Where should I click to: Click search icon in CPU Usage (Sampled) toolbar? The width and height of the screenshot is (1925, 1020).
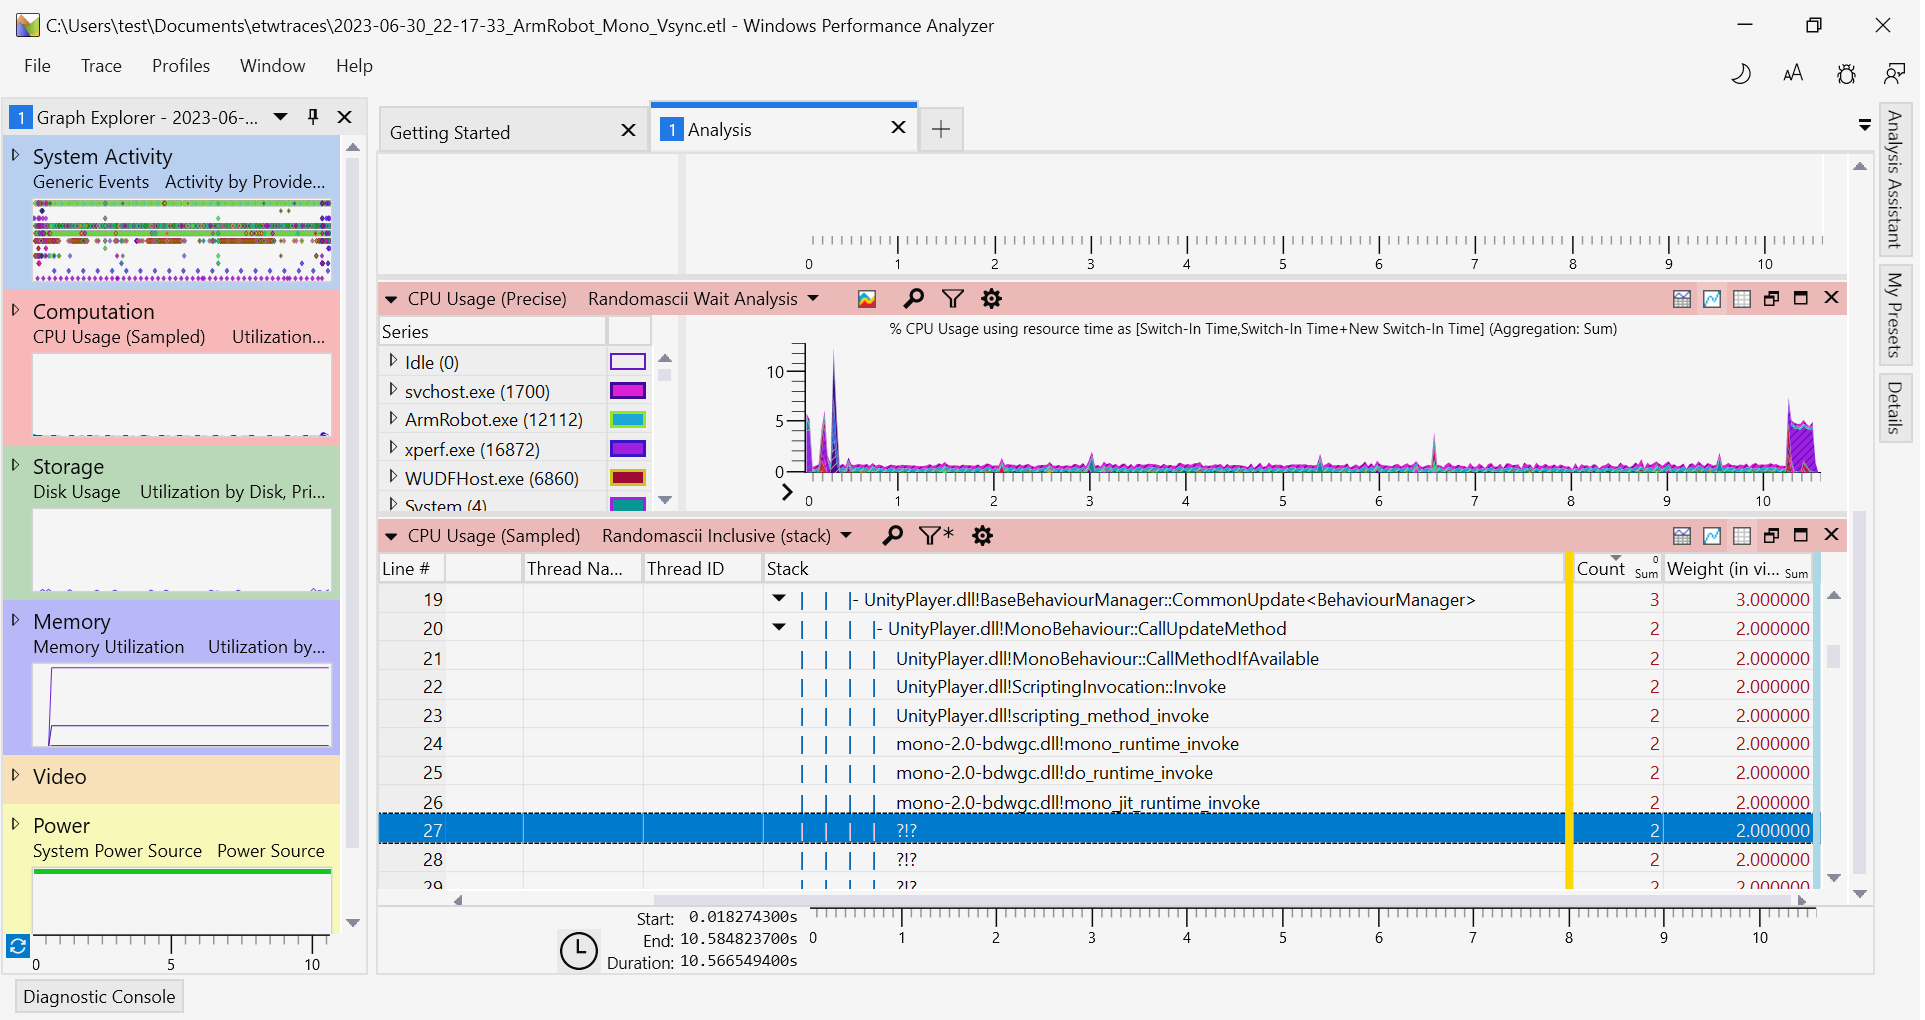click(892, 536)
